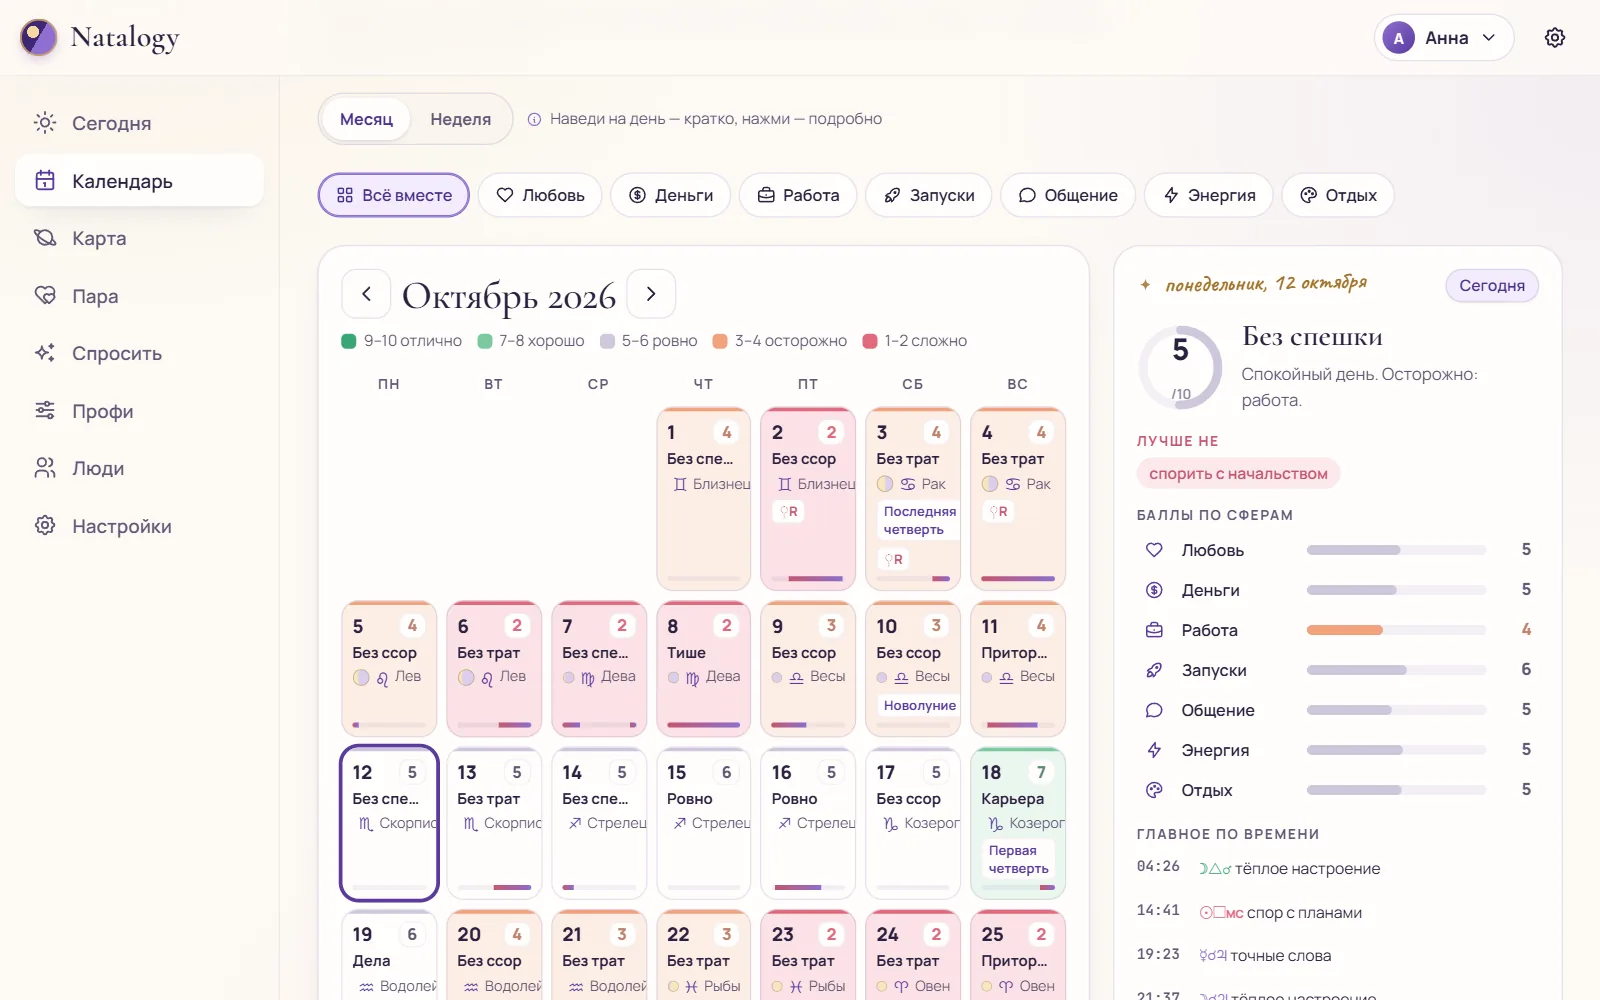Toggle the Любовь filter chip
This screenshot has height=1000, width=1600.
540,195
